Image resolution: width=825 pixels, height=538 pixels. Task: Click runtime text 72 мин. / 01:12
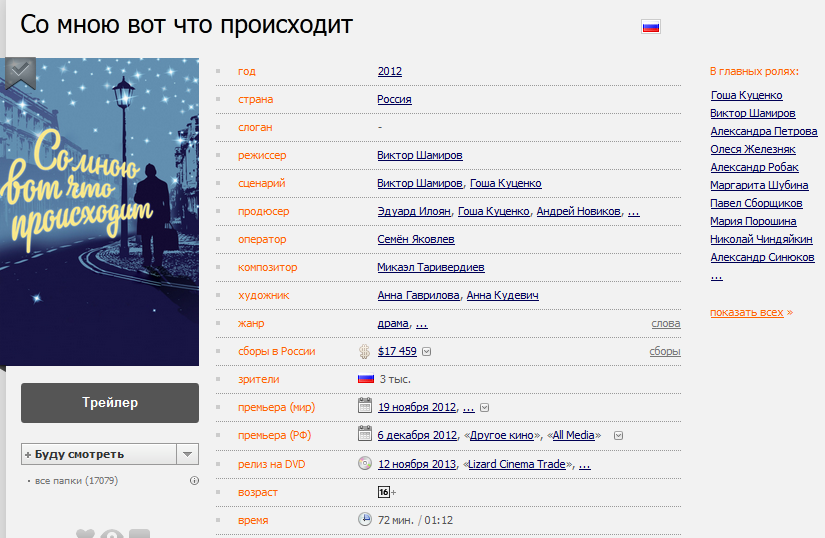415,520
